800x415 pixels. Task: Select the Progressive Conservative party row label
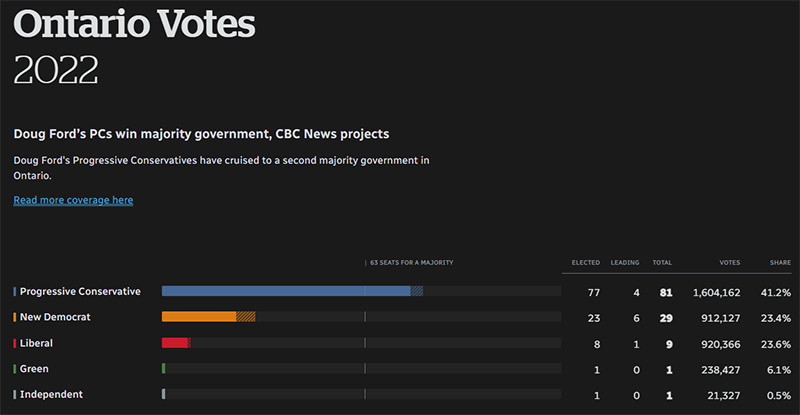coord(80,291)
